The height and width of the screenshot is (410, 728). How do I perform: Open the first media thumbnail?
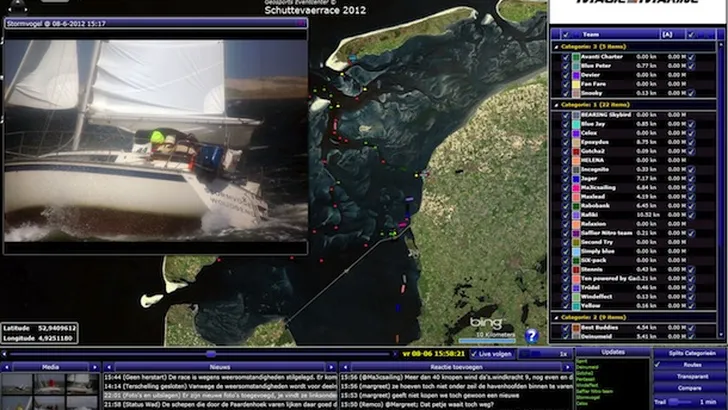(x=18, y=384)
